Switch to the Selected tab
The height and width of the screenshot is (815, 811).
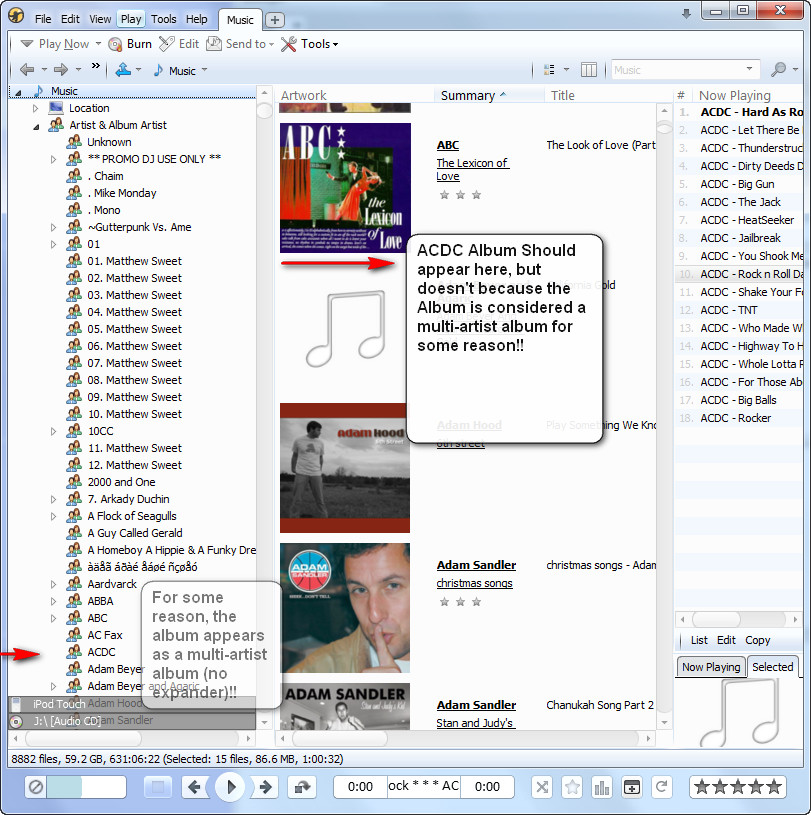(x=772, y=667)
